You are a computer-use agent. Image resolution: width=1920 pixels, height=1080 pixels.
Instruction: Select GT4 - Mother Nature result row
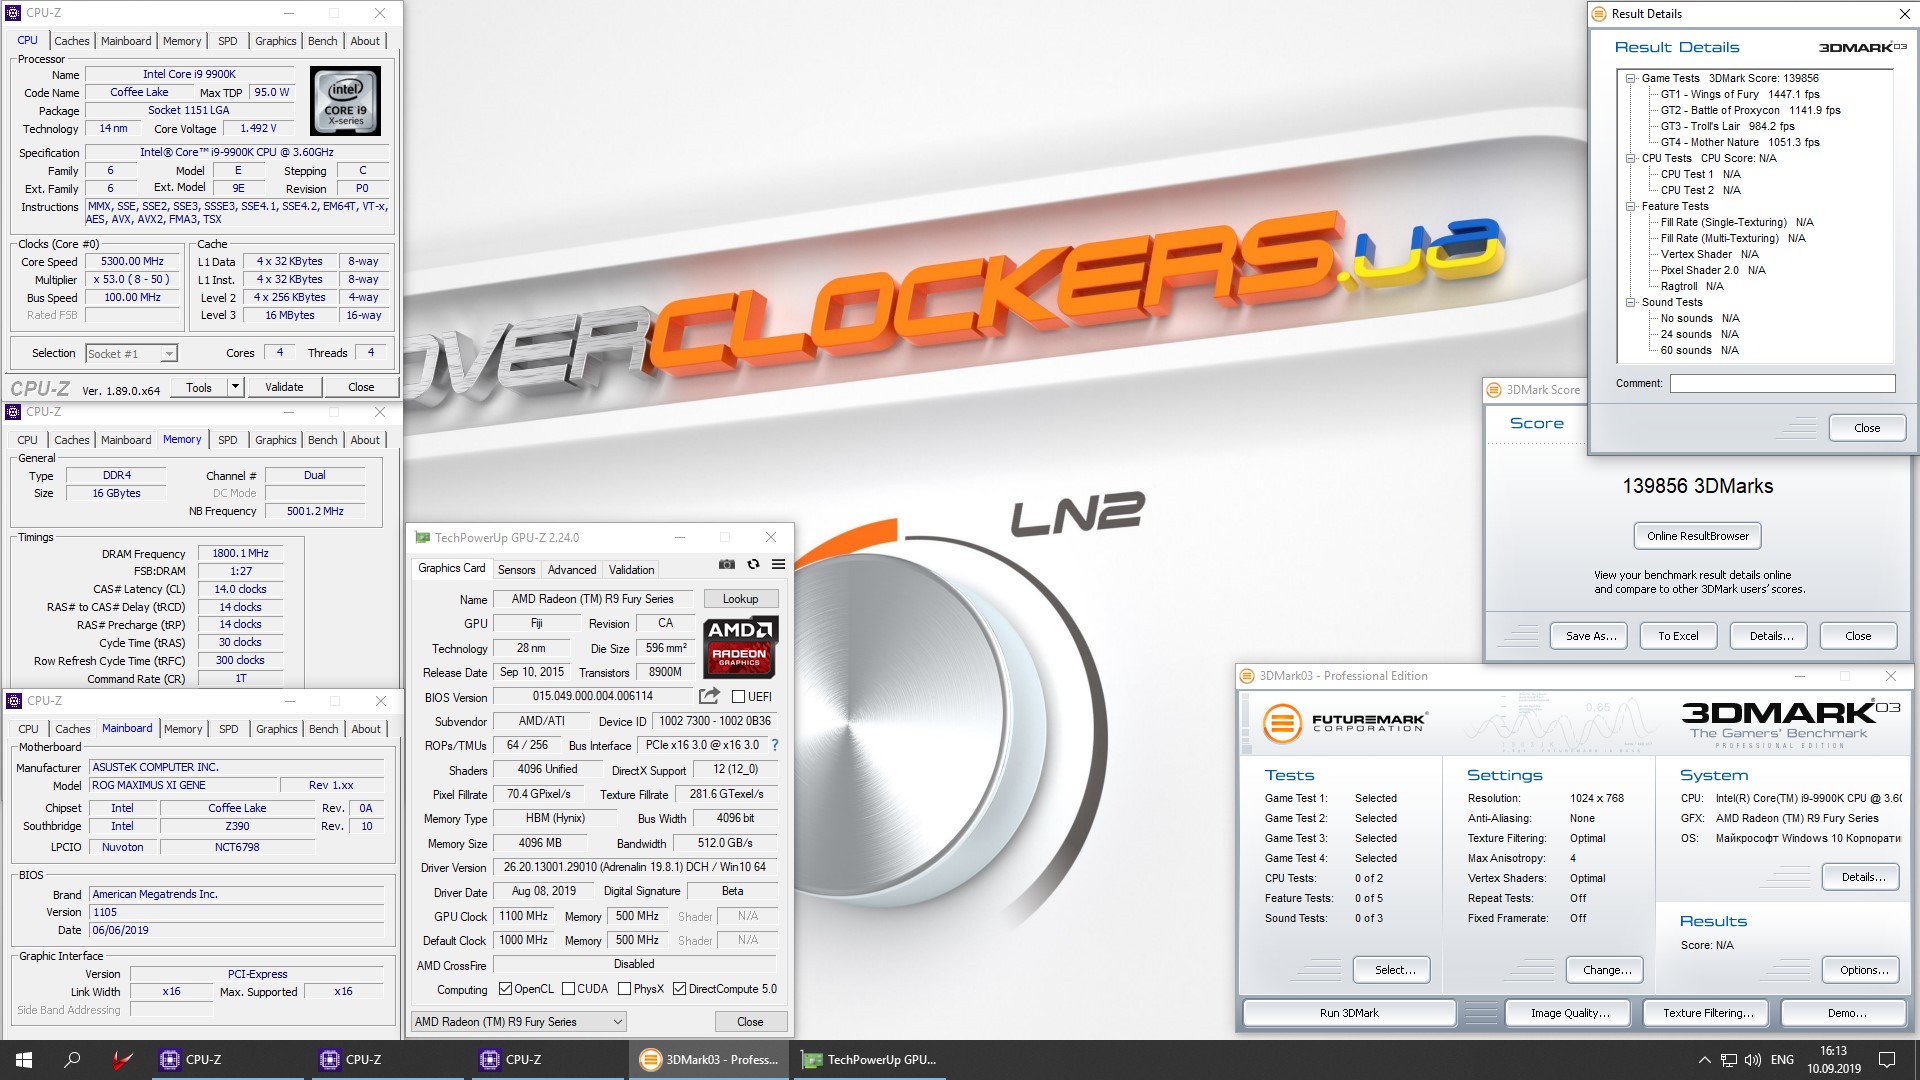[x=1740, y=142]
